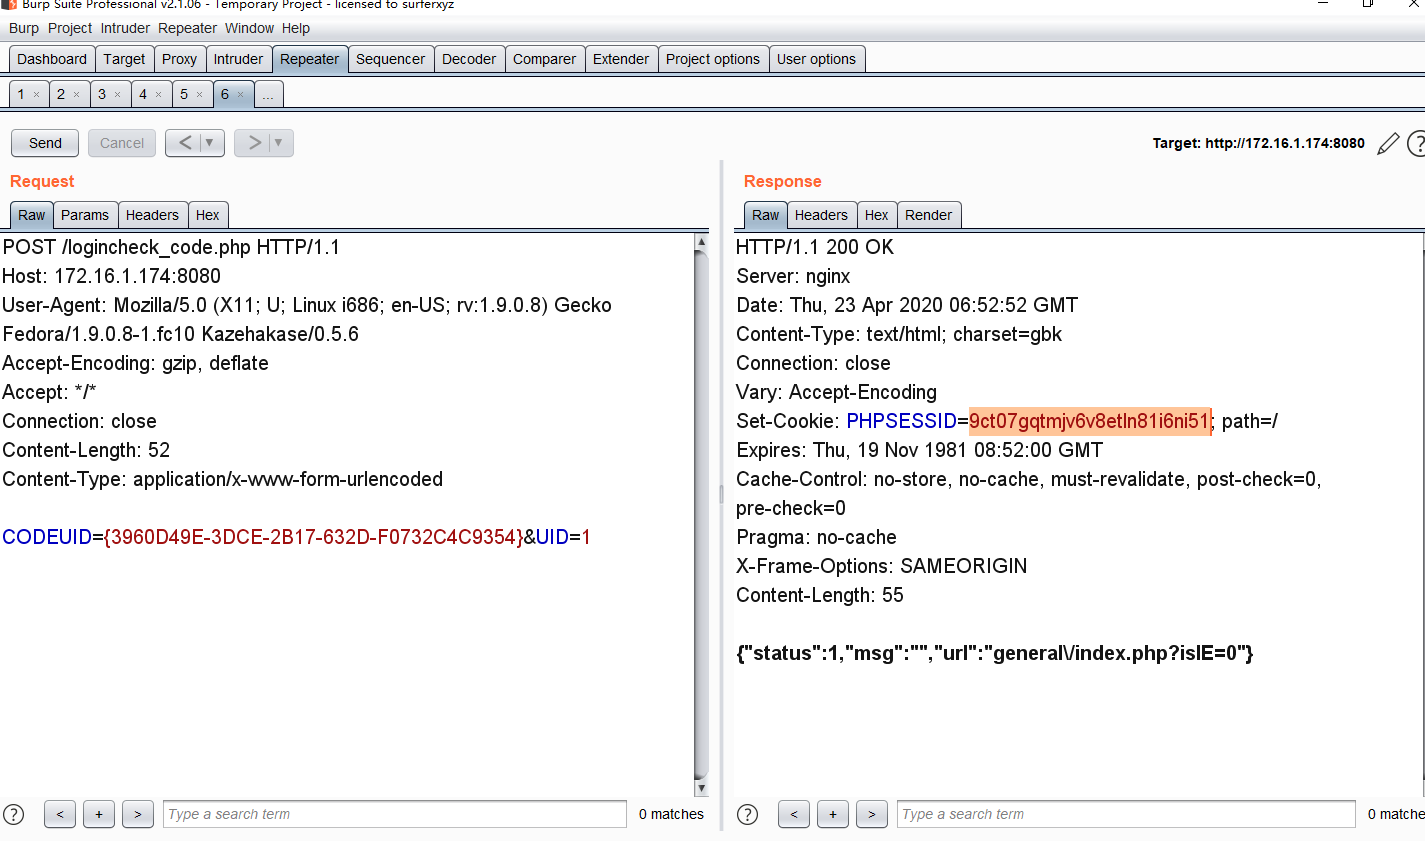Open request search help icon
1425x841 pixels.
pos(13,814)
